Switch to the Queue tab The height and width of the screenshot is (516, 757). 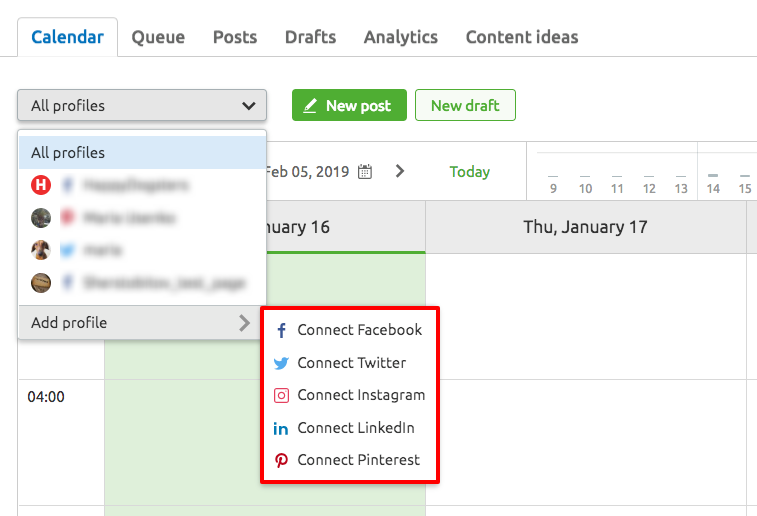tap(158, 37)
